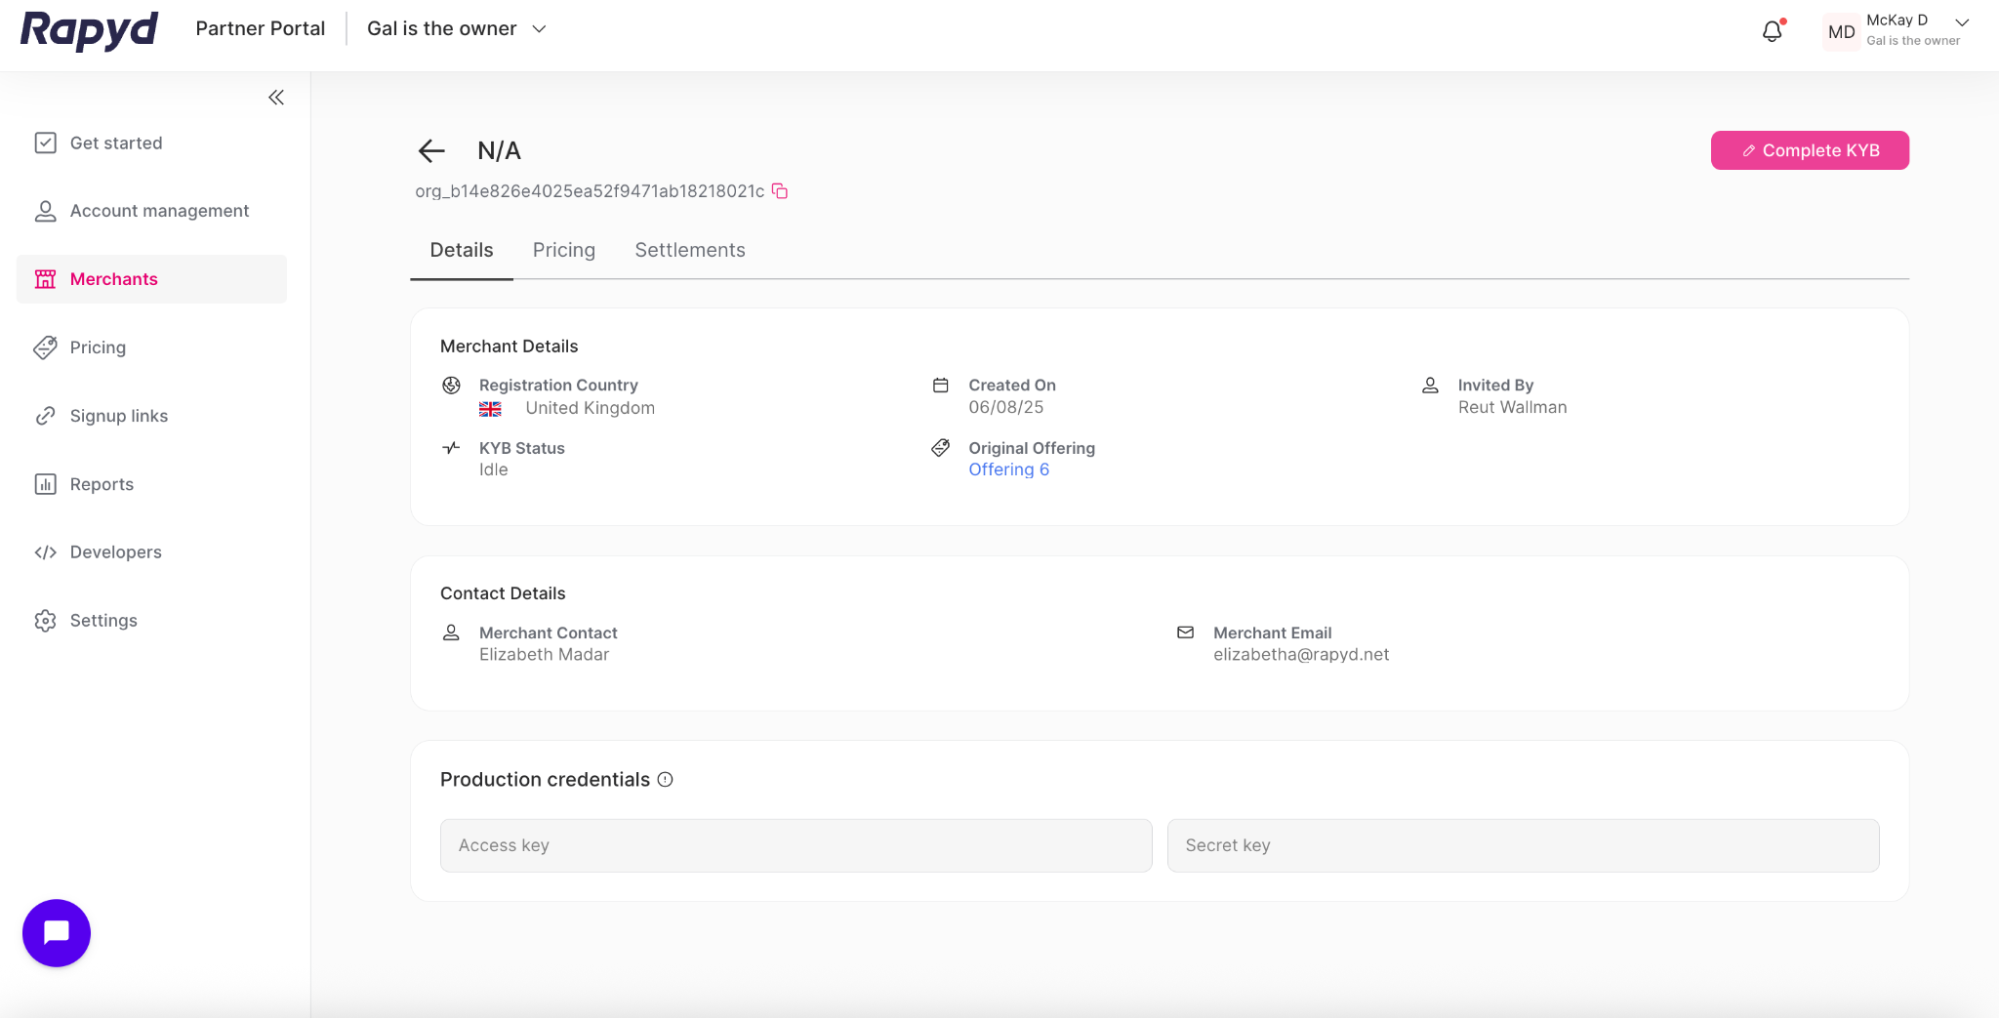The image size is (1999, 1019).
Task: Copy the organization ID to clipboard
Action: coord(780,191)
